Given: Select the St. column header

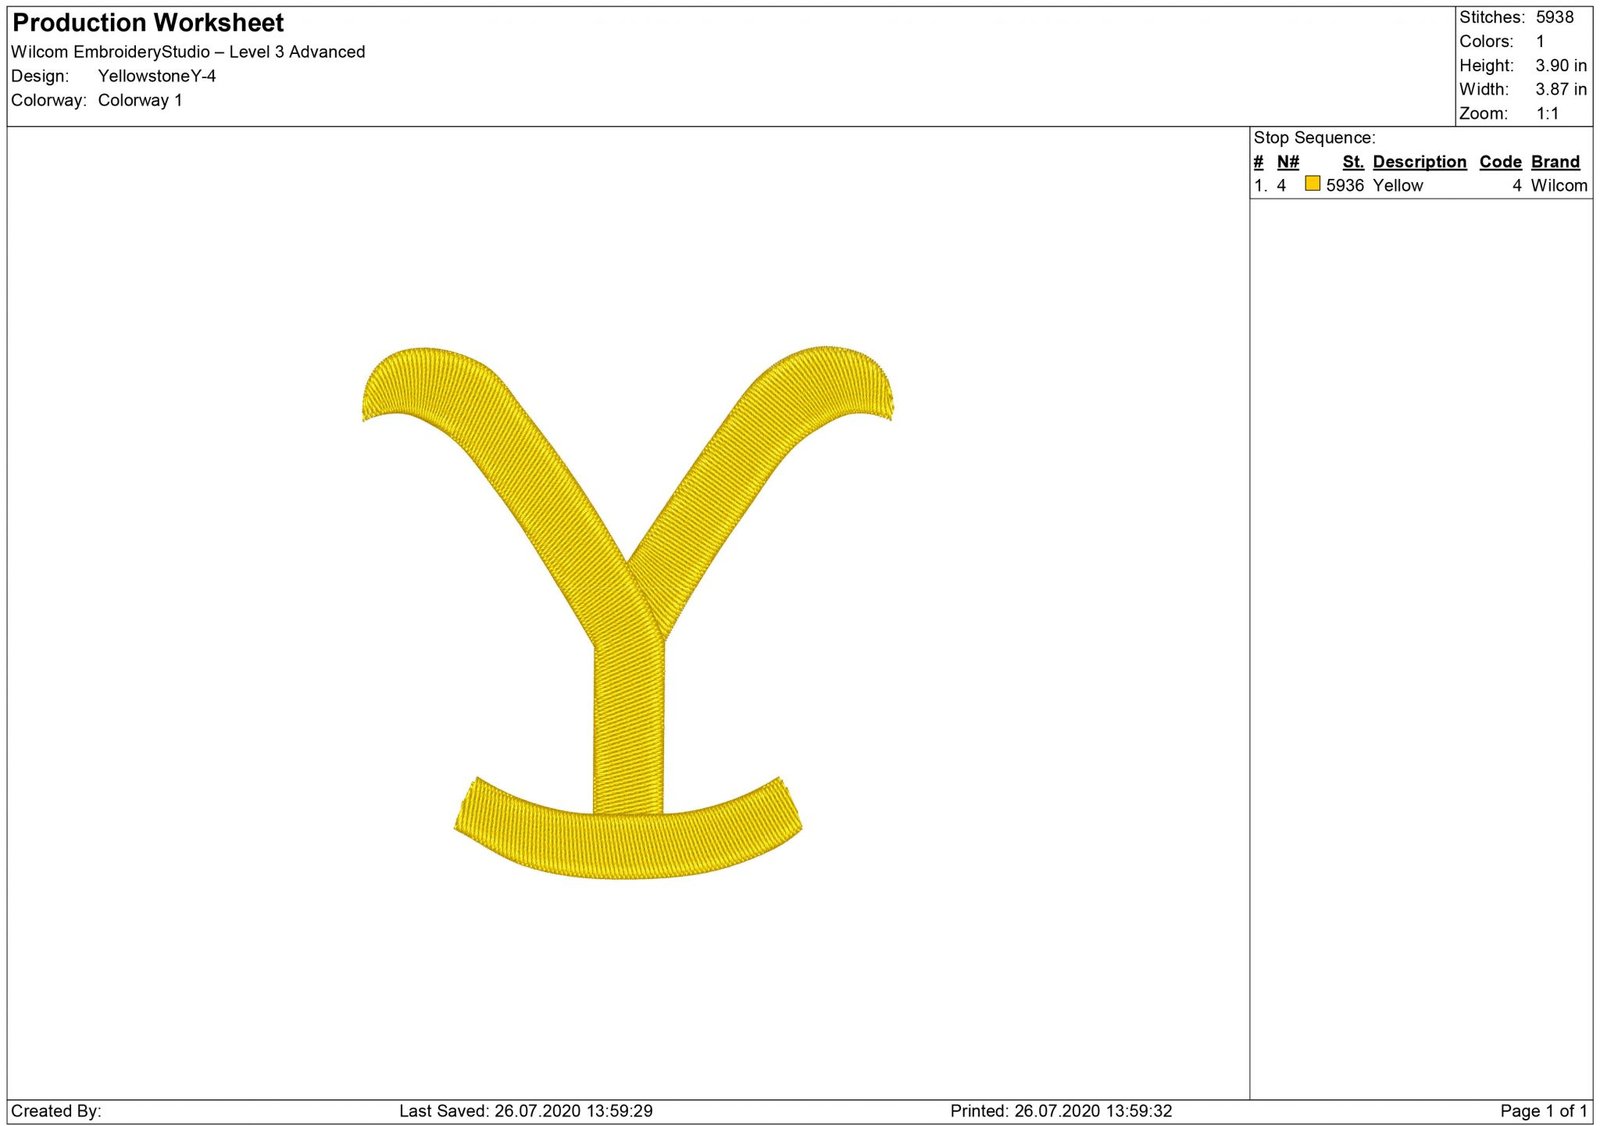Looking at the screenshot, I should pos(1352,162).
